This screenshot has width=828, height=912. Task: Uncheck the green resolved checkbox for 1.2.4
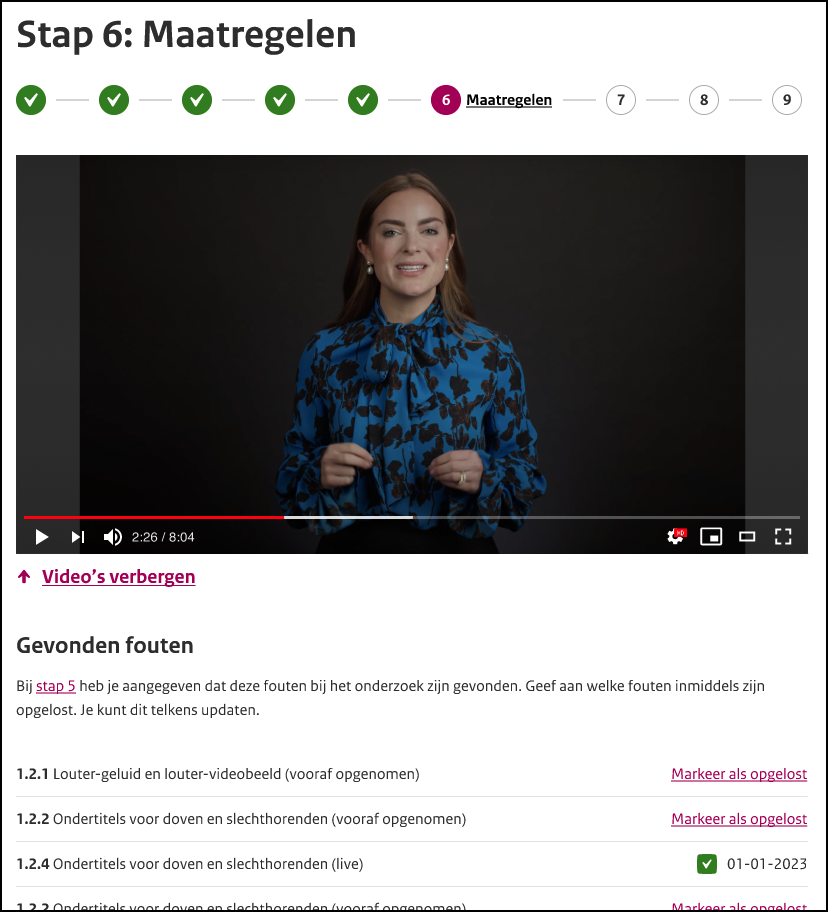tap(706, 864)
